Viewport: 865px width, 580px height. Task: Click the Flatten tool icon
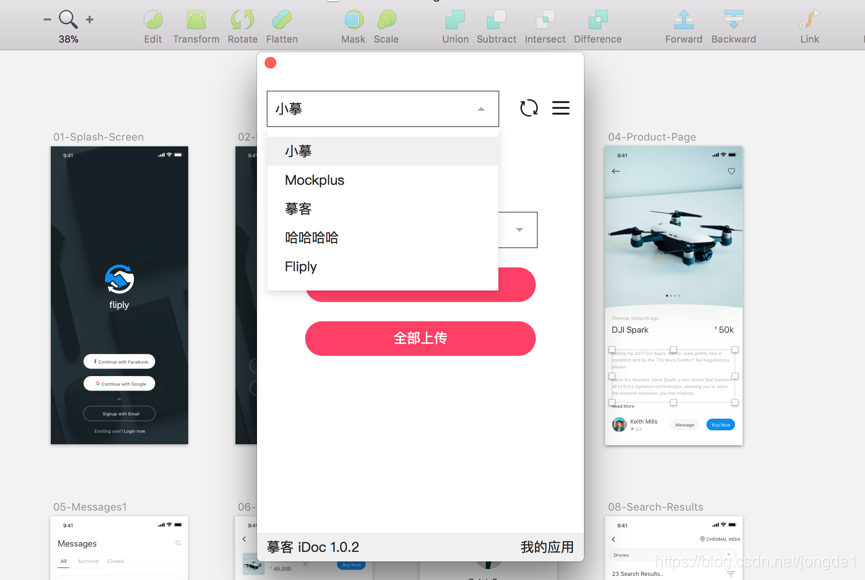click(x=282, y=20)
